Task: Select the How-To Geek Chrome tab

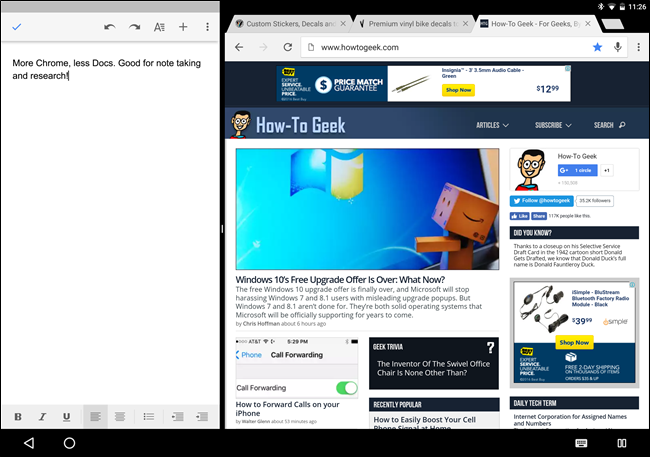Action: point(535,24)
